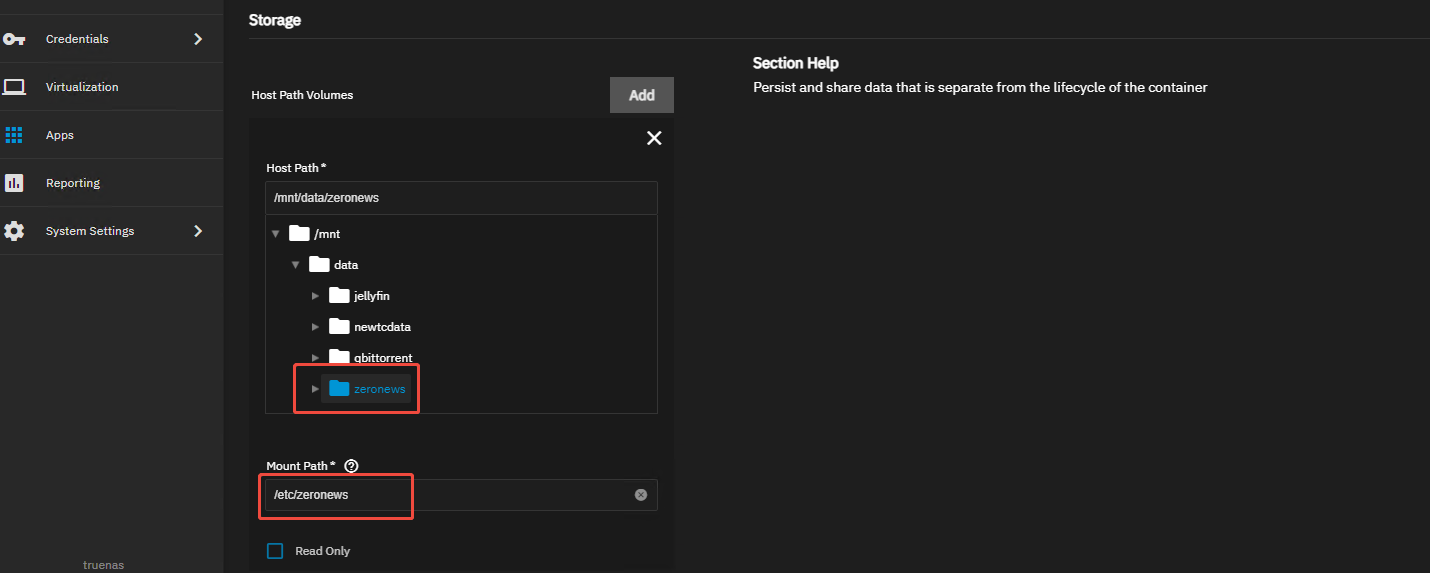Click the Credentials key icon
Viewport: 1430px width, 573px height.
pos(14,39)
